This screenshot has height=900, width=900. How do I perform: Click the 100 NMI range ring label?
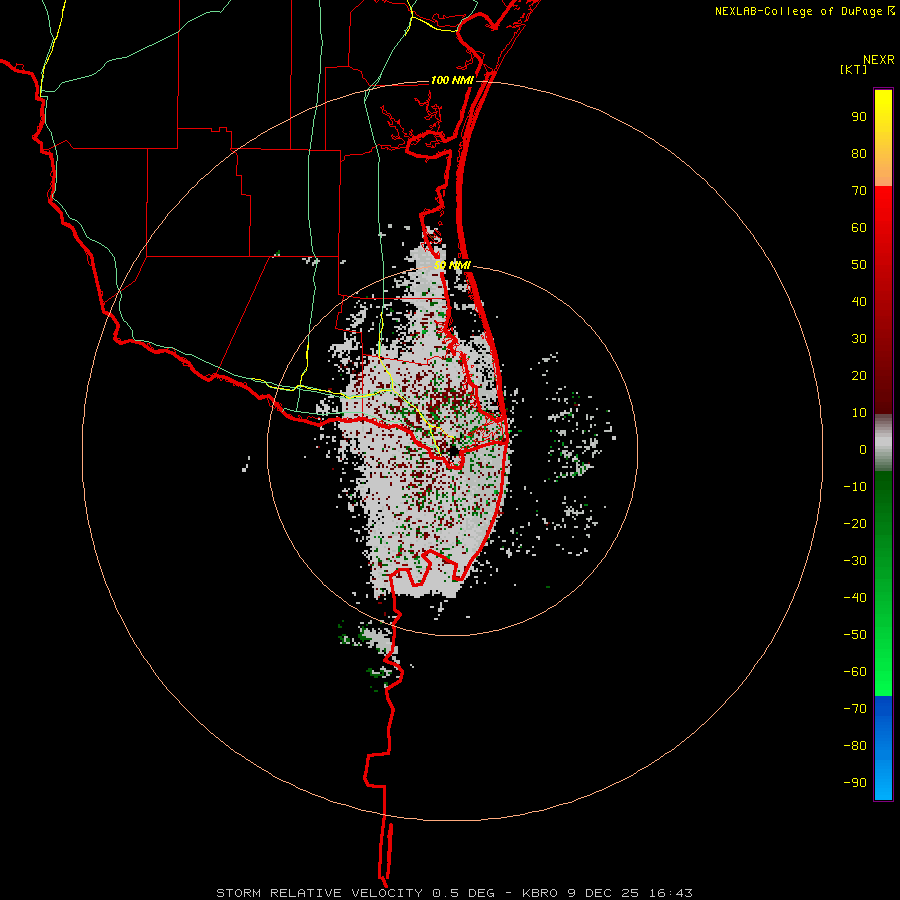(x=452, y=80)
